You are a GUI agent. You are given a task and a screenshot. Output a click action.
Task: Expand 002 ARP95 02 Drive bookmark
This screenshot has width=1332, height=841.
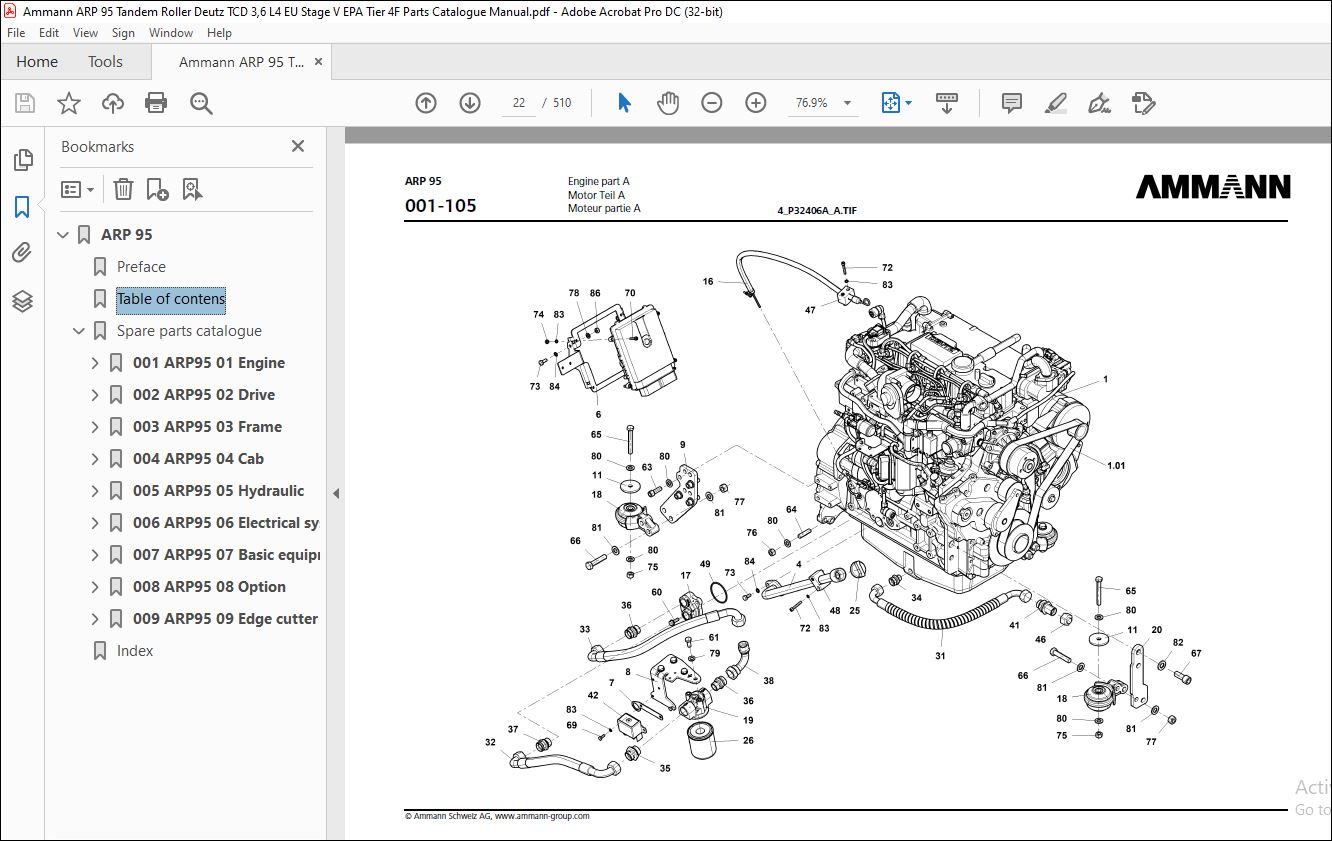95,395
